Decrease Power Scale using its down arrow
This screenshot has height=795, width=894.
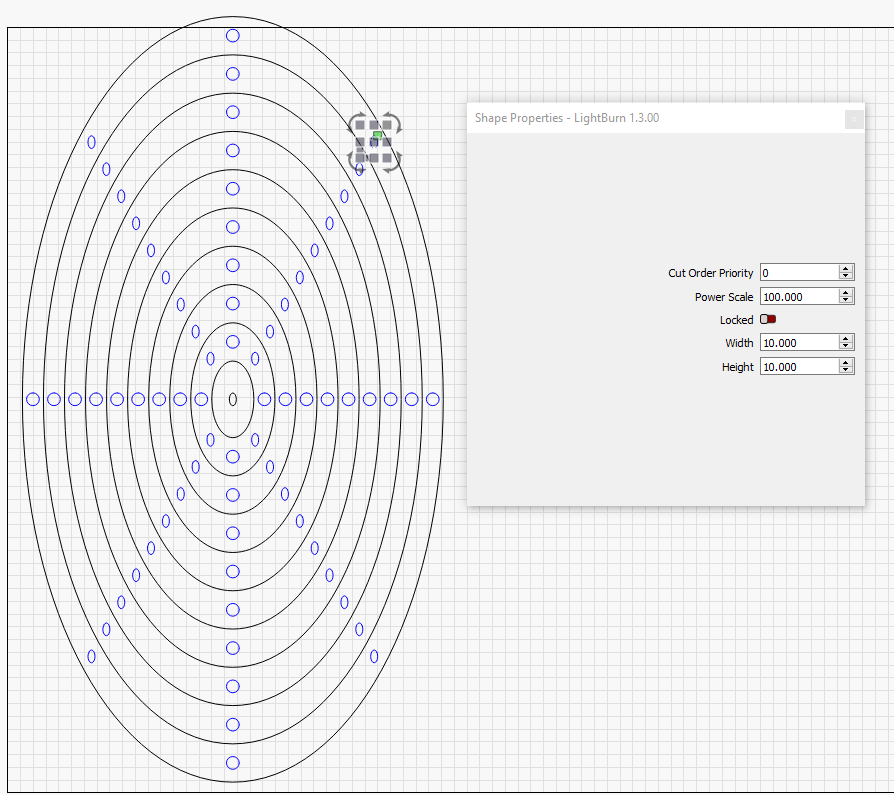[846, 300]
